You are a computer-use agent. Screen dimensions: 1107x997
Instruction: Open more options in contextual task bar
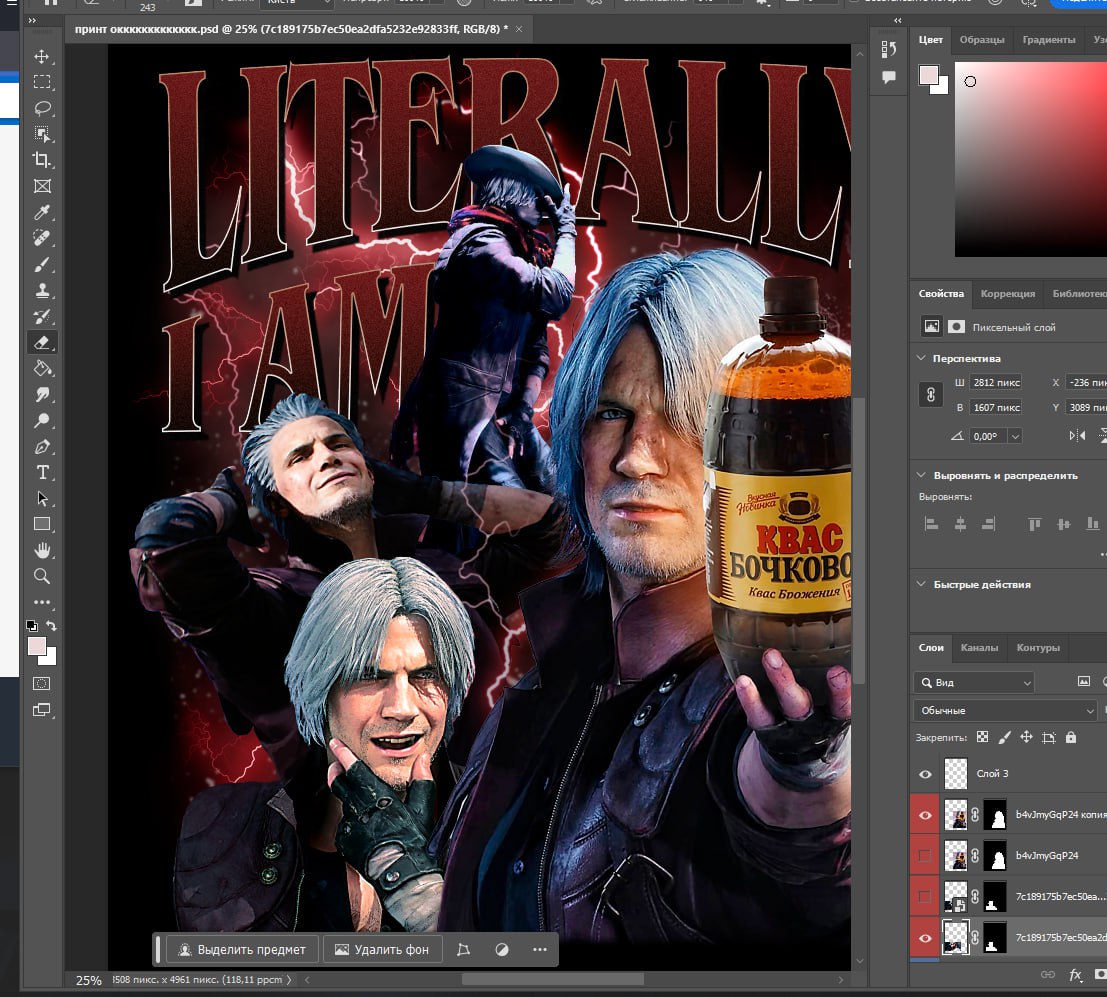tap(540, 950)
